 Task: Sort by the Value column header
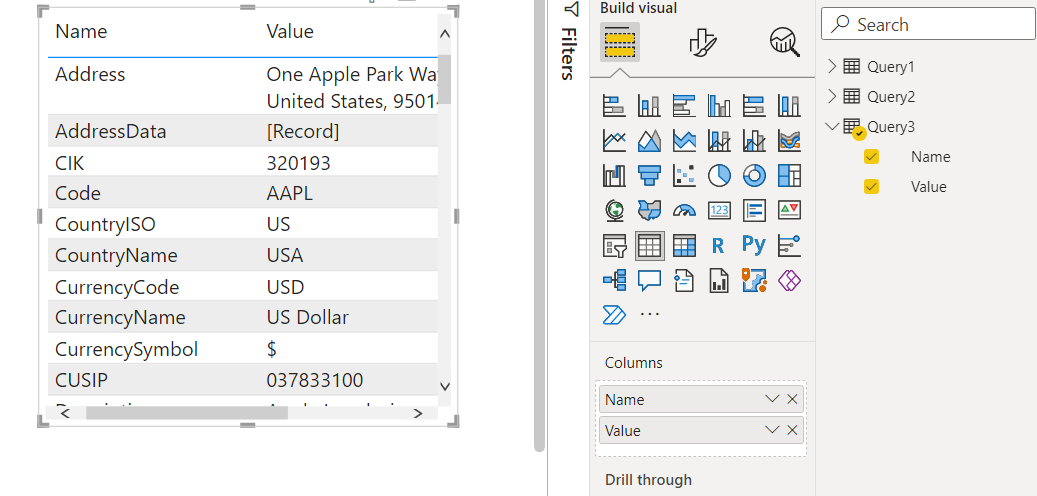point(290,31)
